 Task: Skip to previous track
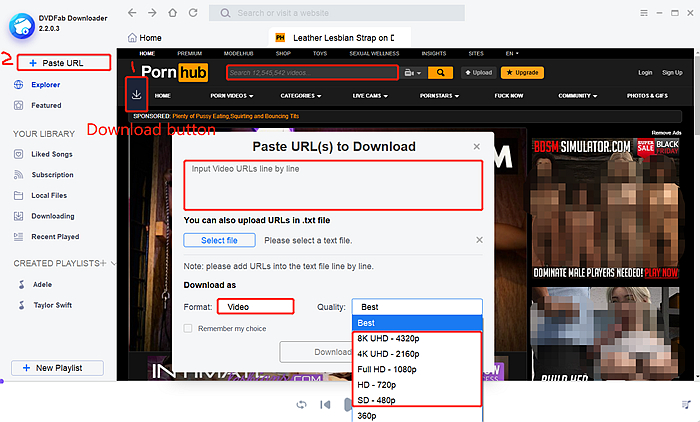(x=325, y=405)
